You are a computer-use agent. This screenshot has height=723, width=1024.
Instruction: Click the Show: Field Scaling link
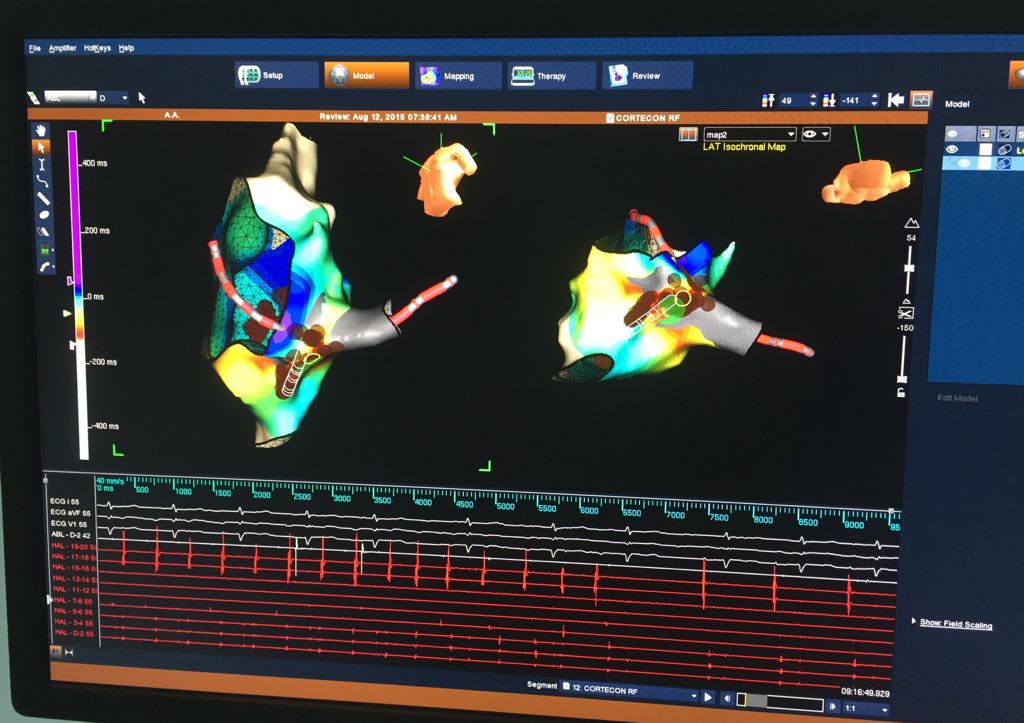pyautogui.click(x=955, y=625)
